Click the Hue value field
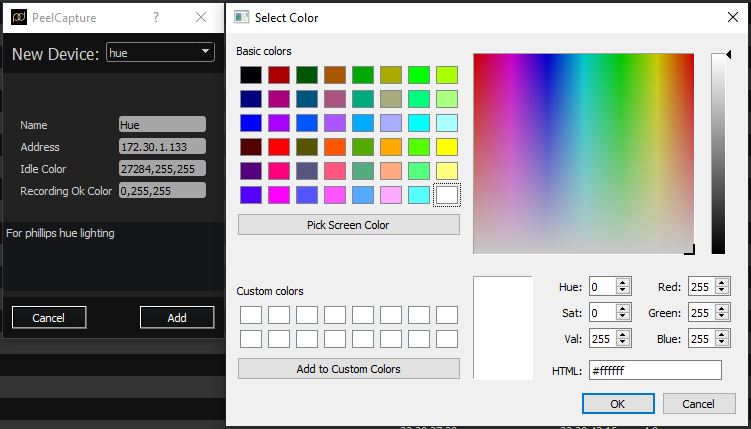 (602, 287)
